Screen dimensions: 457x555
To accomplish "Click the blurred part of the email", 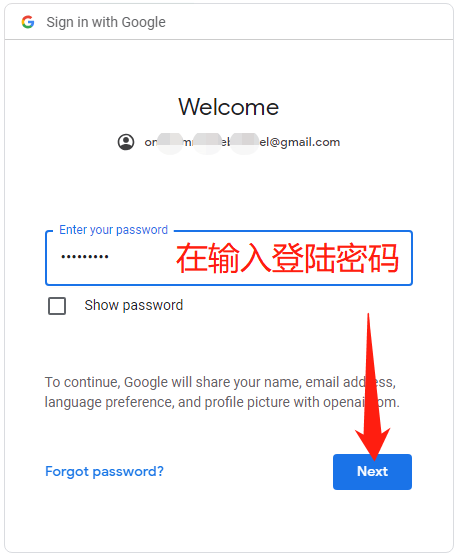I will (208, 143).
